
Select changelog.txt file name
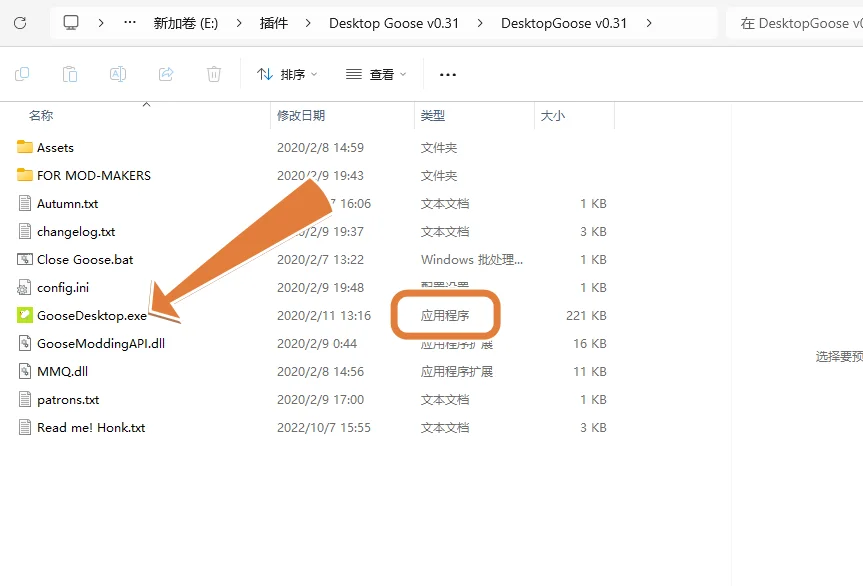tap(76, 232)
